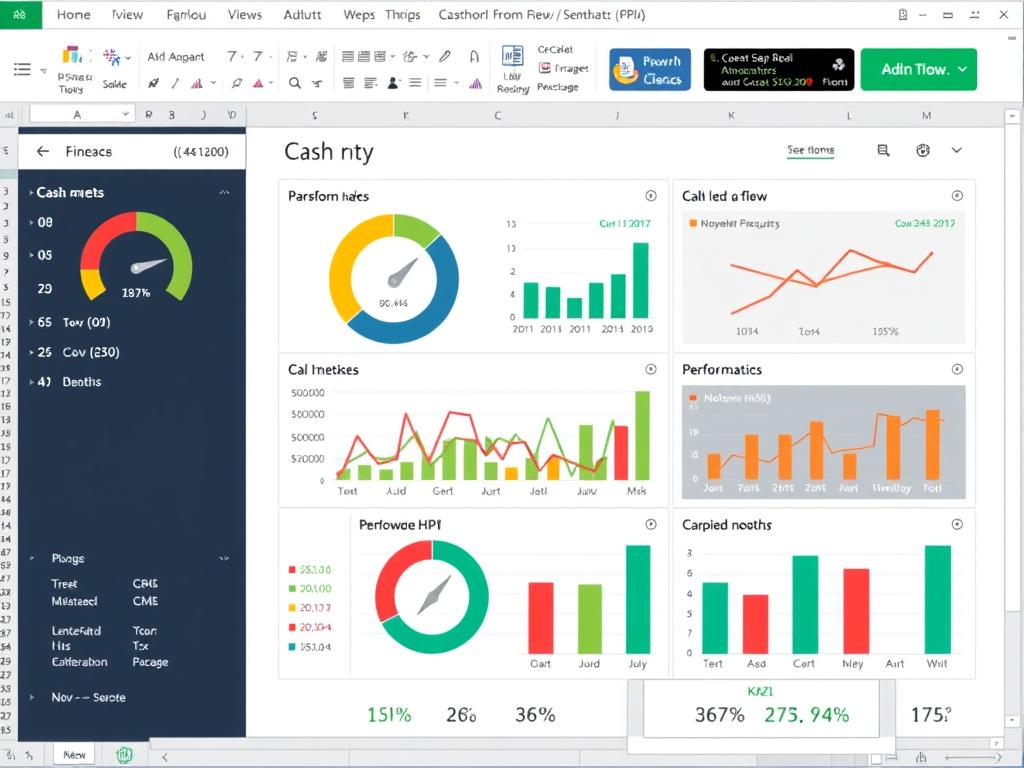Image resolution: width=1024 pixels, height=768 pixels.
Task: Click the document icon in the title bar
Action: pyautogui.click(x=901, y=14)
